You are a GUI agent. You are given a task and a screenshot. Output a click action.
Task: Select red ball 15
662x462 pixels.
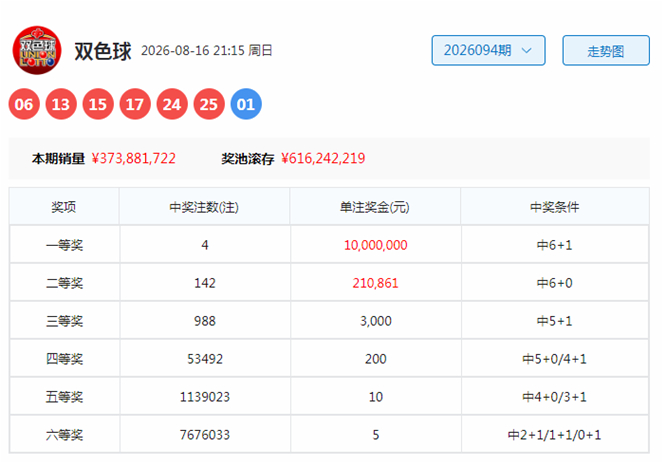pyautogui.click(x=98, y=104)
